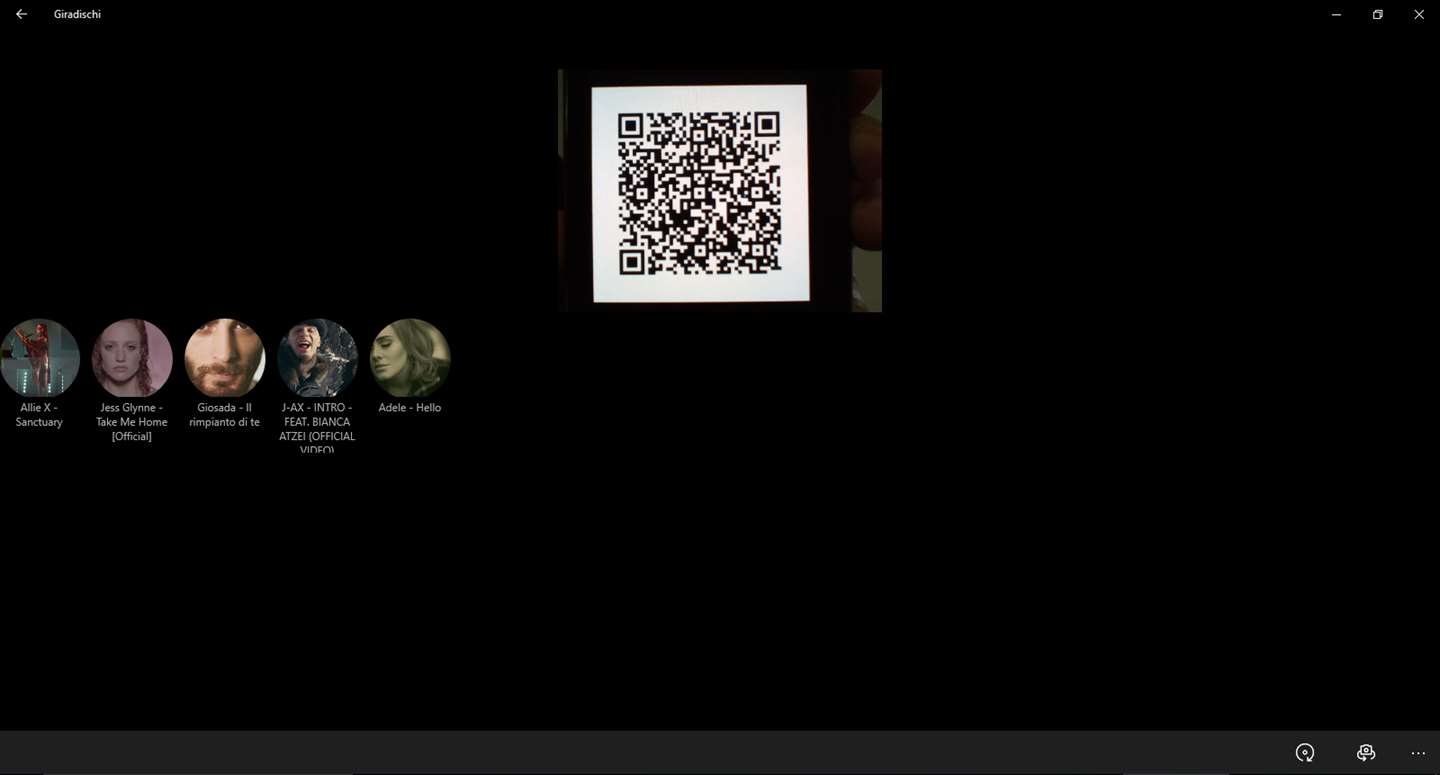This screenshot has height=775, width=1440.
Task: Select the Adele - Hello thumbnail
Action: click(x=410, y=358)
